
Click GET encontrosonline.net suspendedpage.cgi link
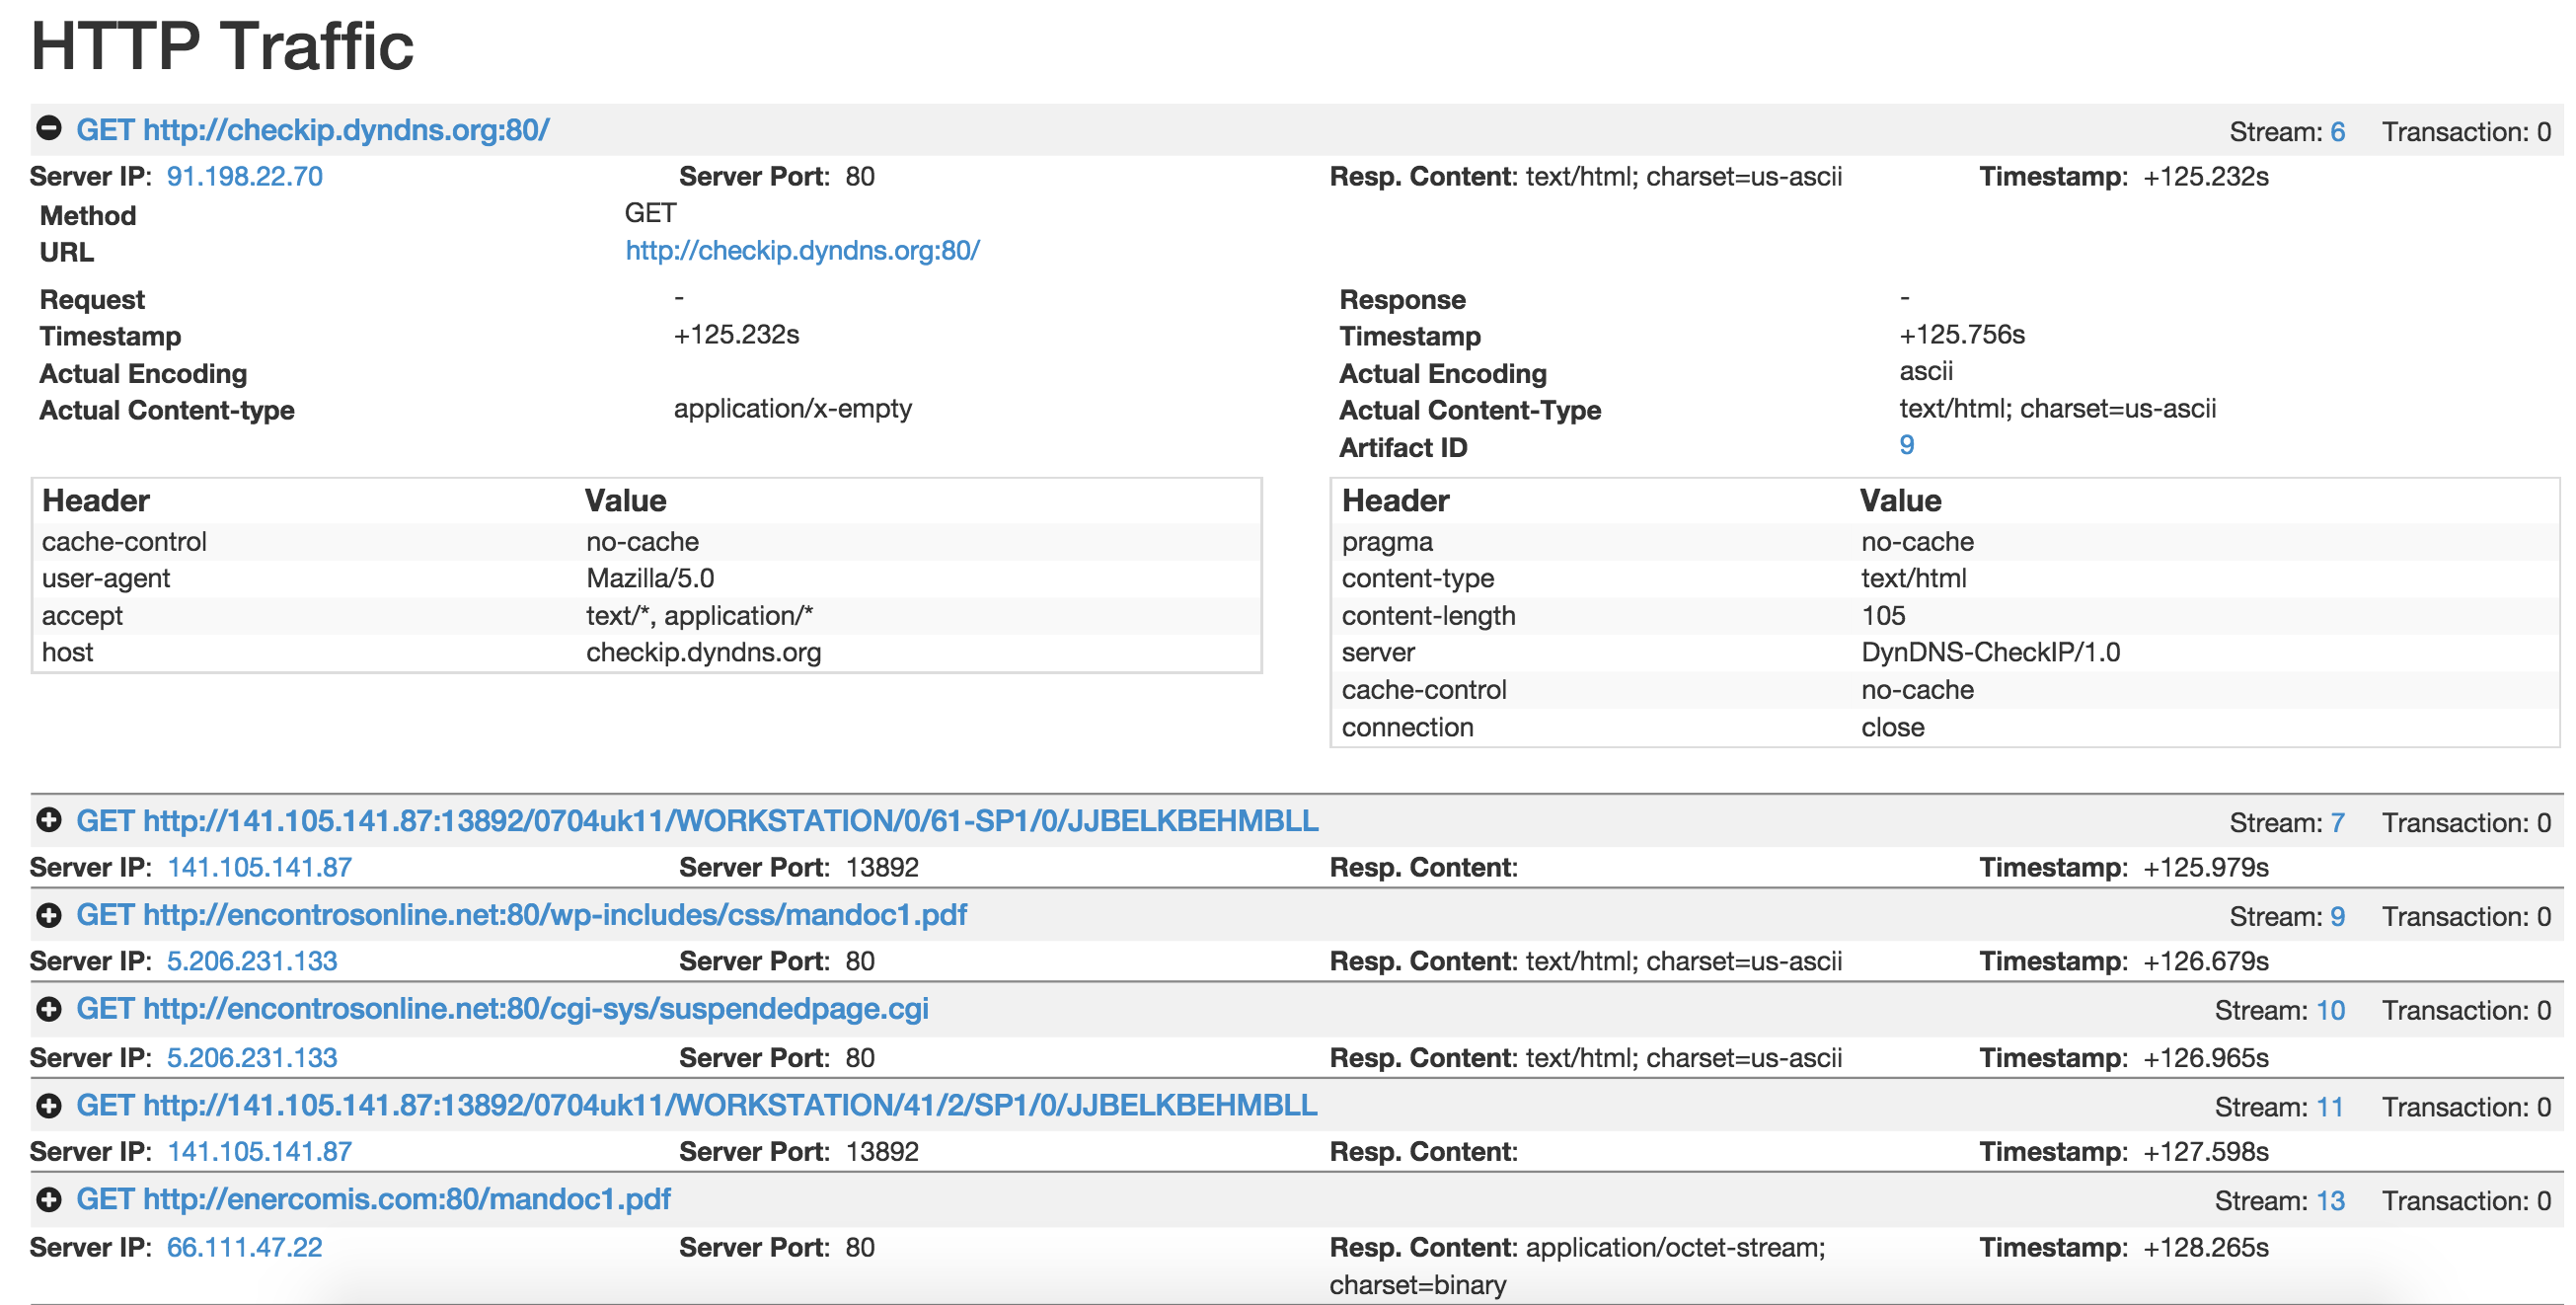[502, 1009]
